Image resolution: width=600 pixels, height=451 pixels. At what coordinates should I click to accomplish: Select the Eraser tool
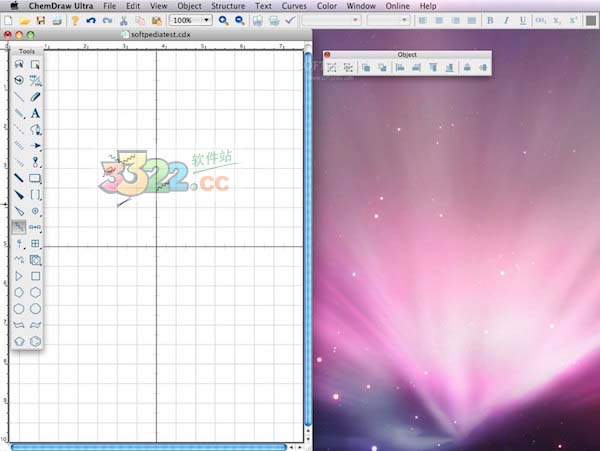coord(35,96)
